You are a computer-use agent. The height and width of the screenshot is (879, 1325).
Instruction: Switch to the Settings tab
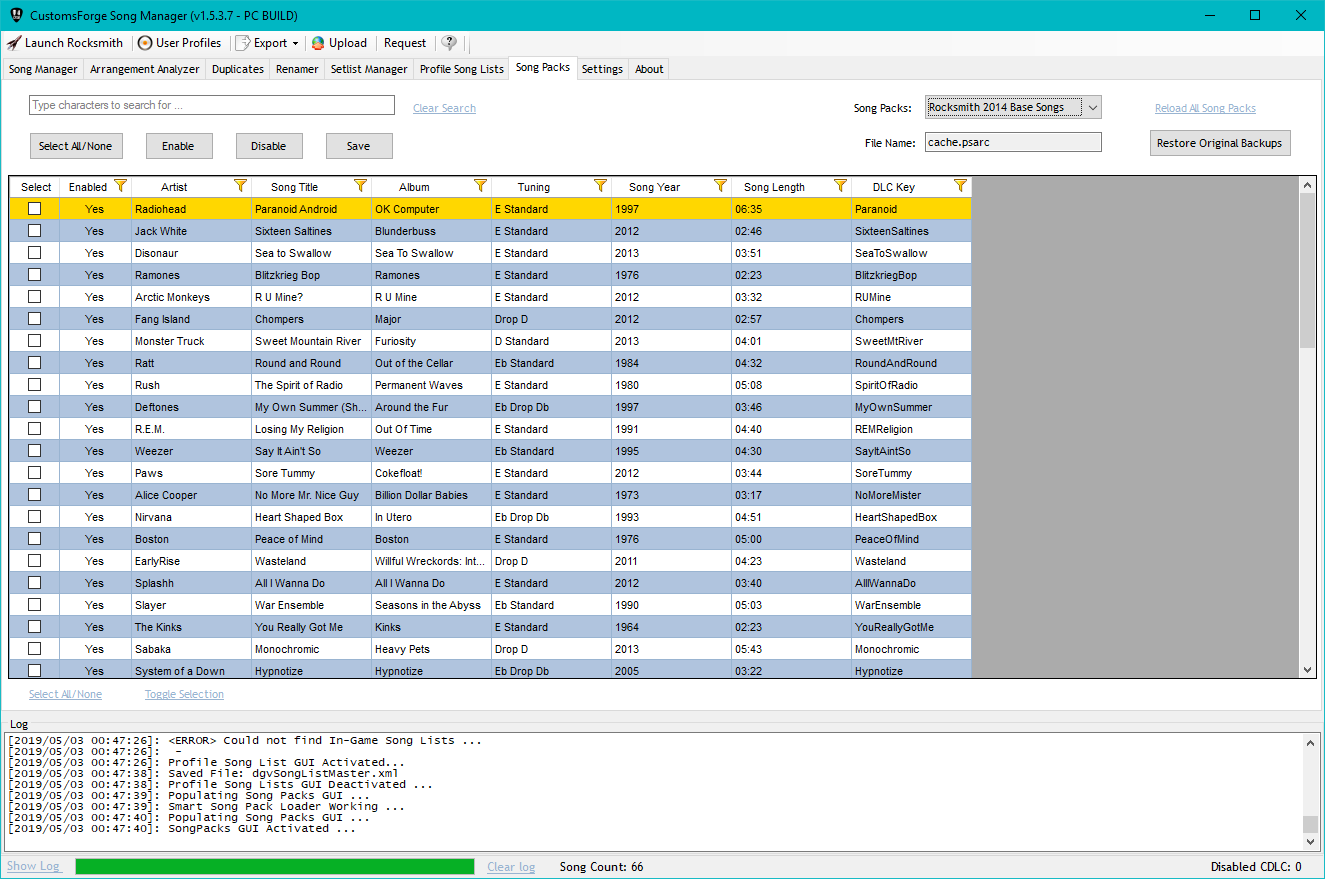[602, 68]
